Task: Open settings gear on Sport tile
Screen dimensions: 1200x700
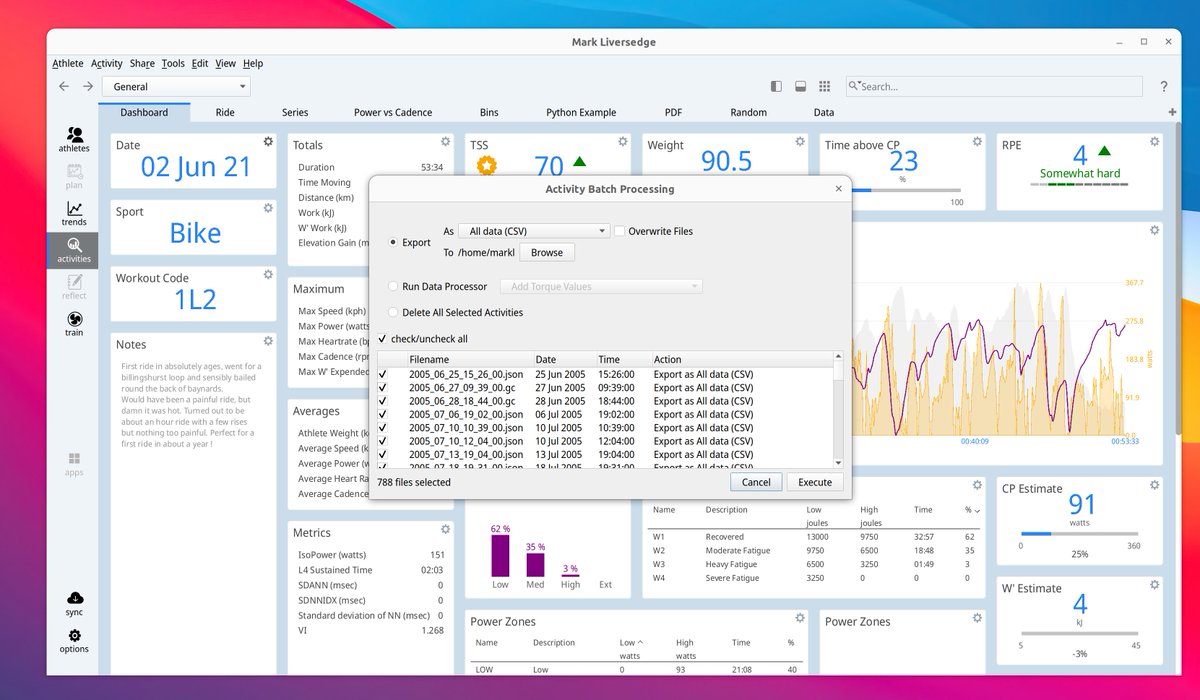Action: coord(268,208)
